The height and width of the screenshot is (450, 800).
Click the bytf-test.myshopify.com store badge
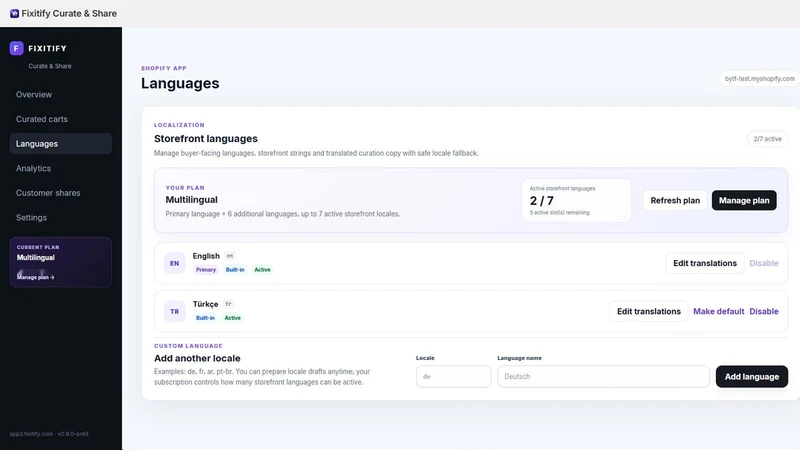point(759,79)
